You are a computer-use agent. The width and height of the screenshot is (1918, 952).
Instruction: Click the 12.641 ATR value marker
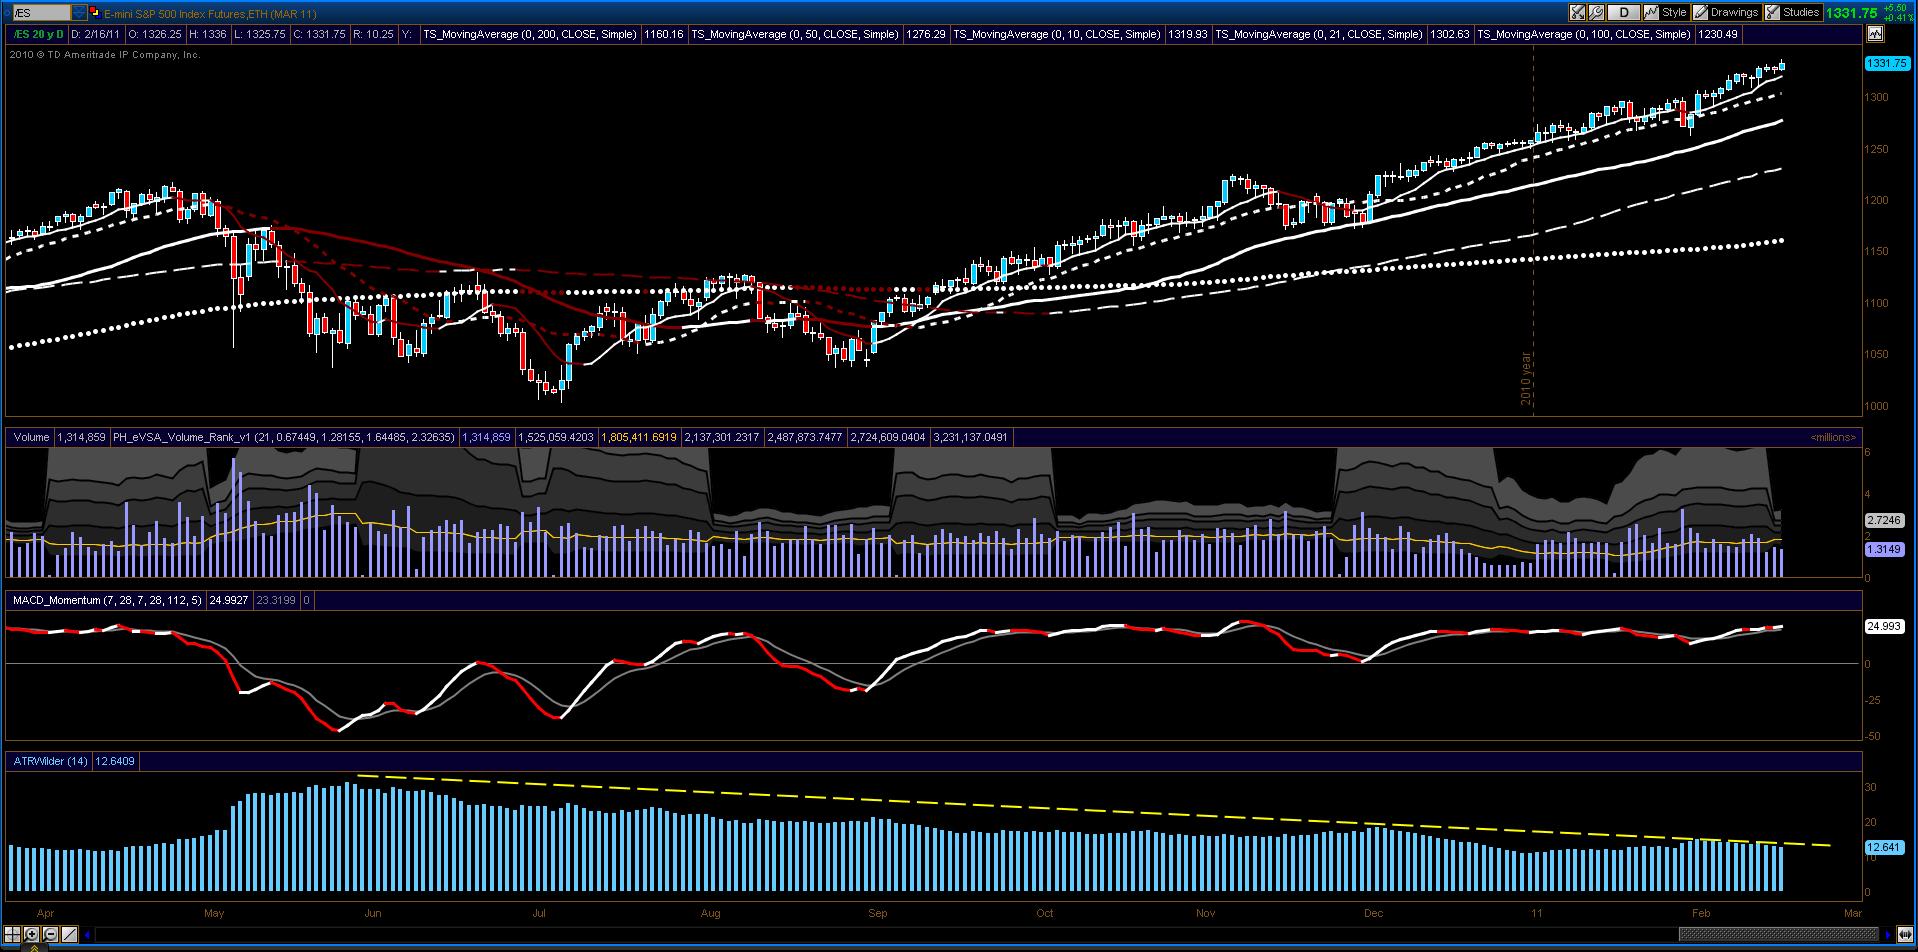click(x=1884, y=847)
